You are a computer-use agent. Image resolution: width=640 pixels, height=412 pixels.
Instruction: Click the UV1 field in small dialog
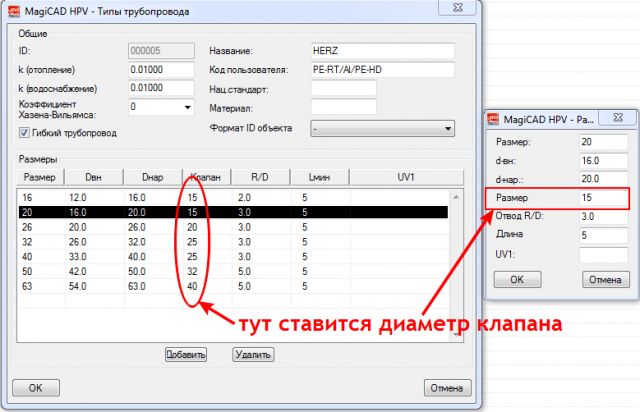603,254
